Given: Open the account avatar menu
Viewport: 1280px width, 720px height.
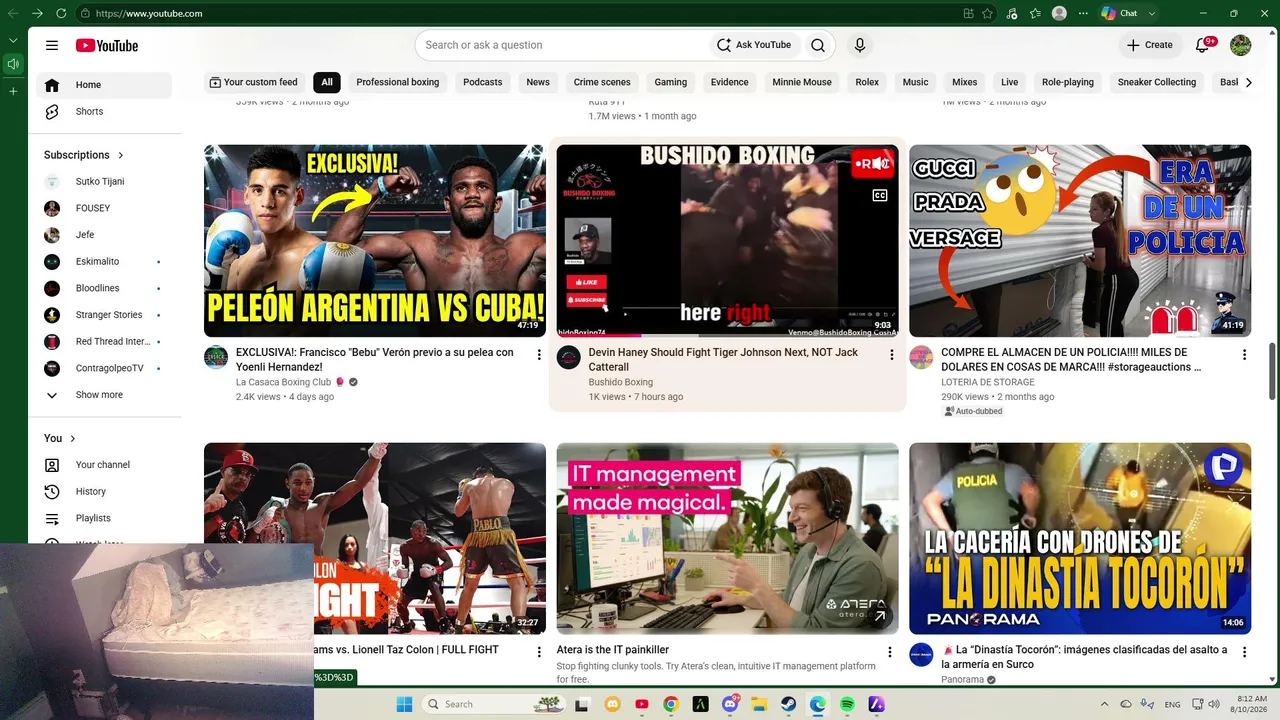Looking at the screenshot, I should coord(1240,45).
